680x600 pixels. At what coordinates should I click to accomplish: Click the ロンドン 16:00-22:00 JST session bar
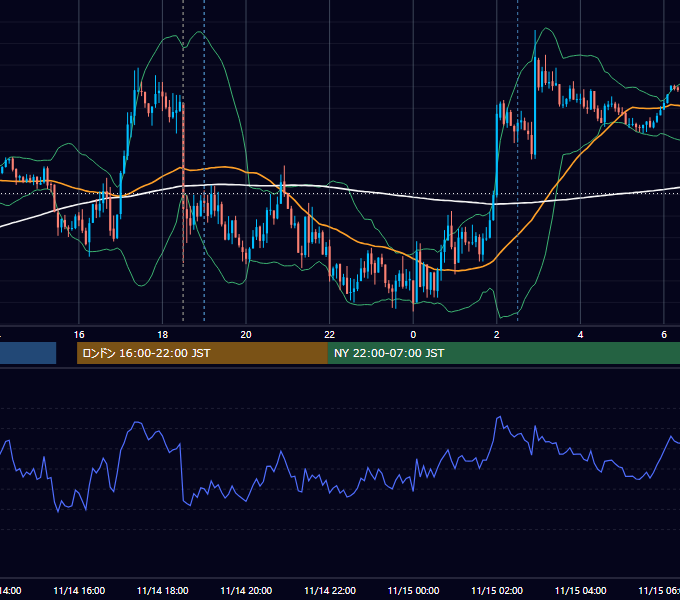click(202, 353)
